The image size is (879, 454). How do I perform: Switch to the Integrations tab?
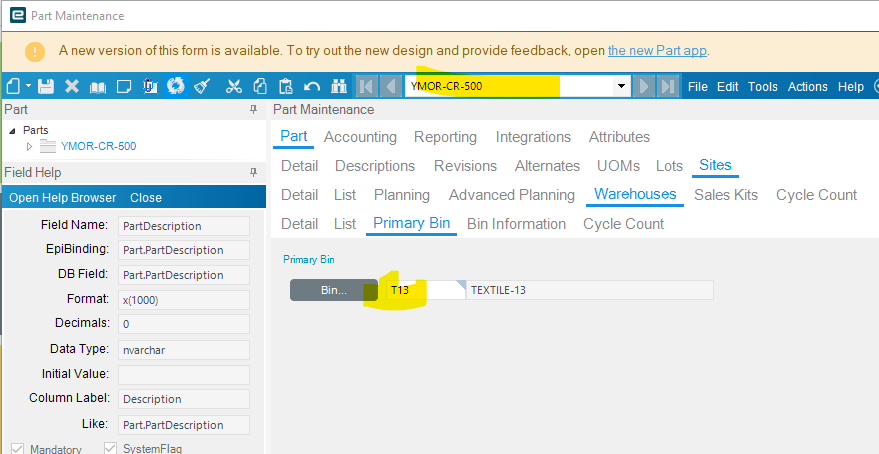533,137
